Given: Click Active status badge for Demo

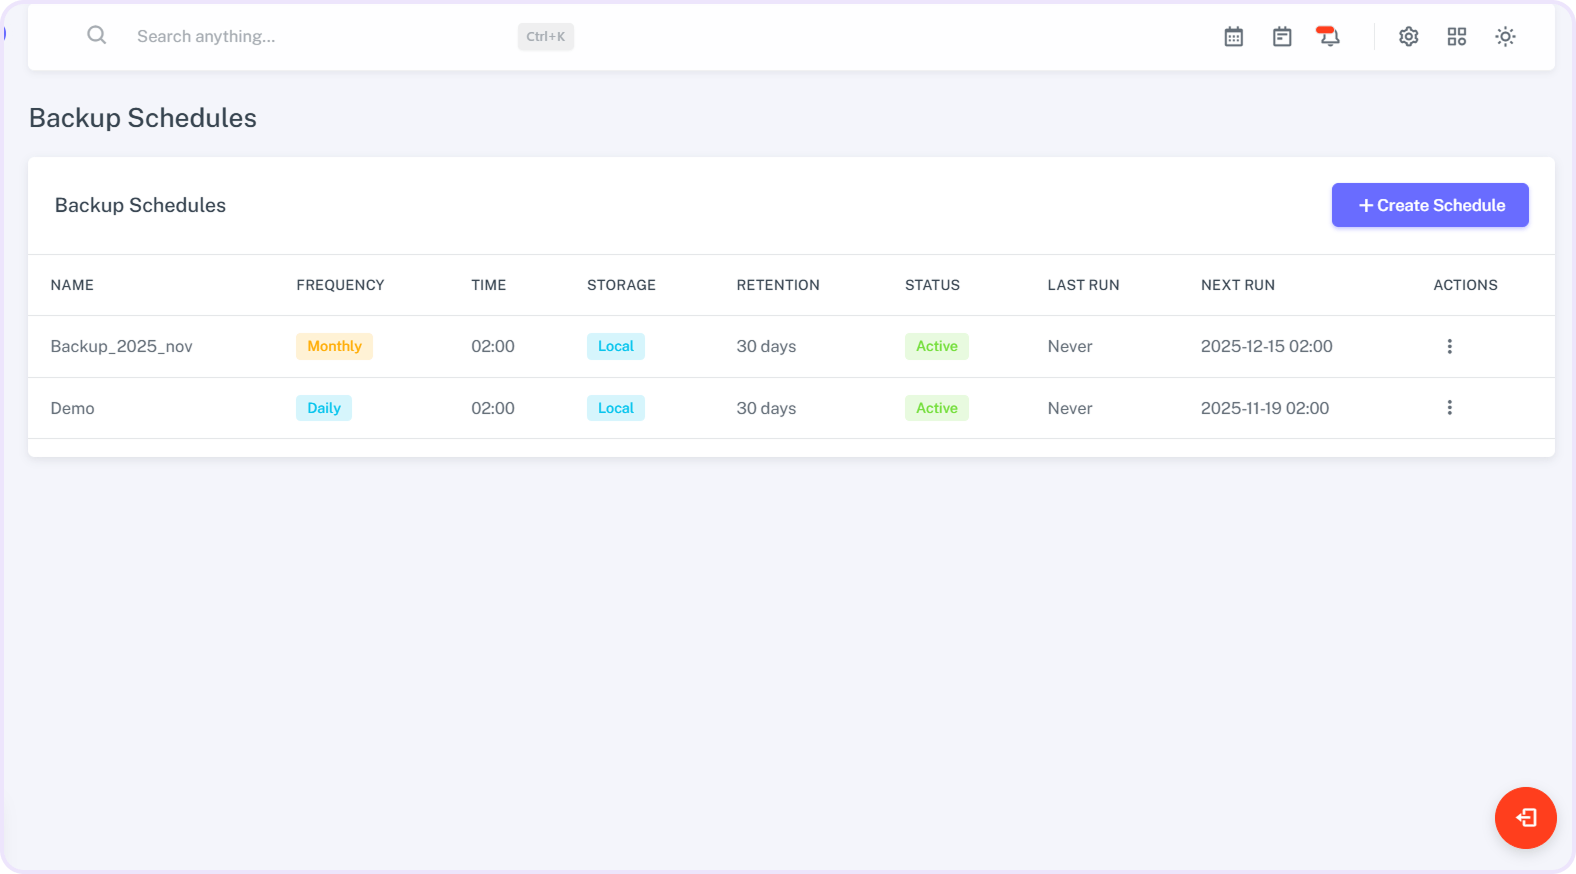Looking at the screenshot, I should [936, 408].
